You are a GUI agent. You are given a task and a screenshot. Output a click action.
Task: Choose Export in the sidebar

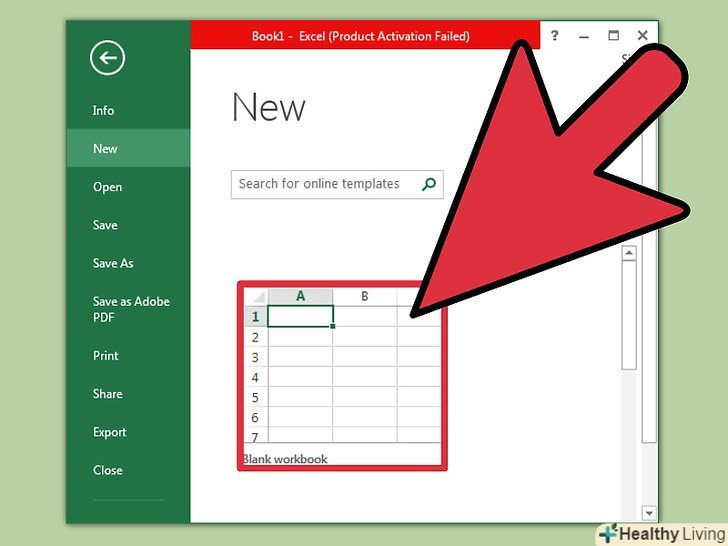tap(110, 432)
